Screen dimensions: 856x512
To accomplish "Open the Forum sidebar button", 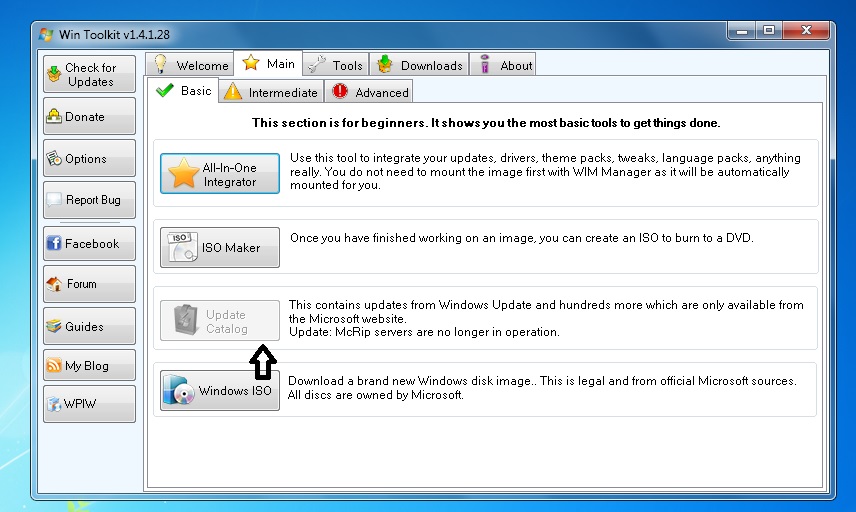I will coord(90,284).
